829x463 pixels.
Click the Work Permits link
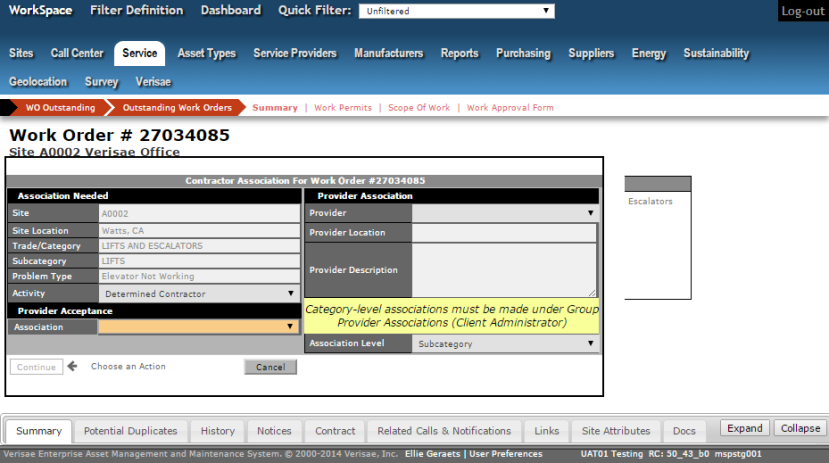click(343, 108)
